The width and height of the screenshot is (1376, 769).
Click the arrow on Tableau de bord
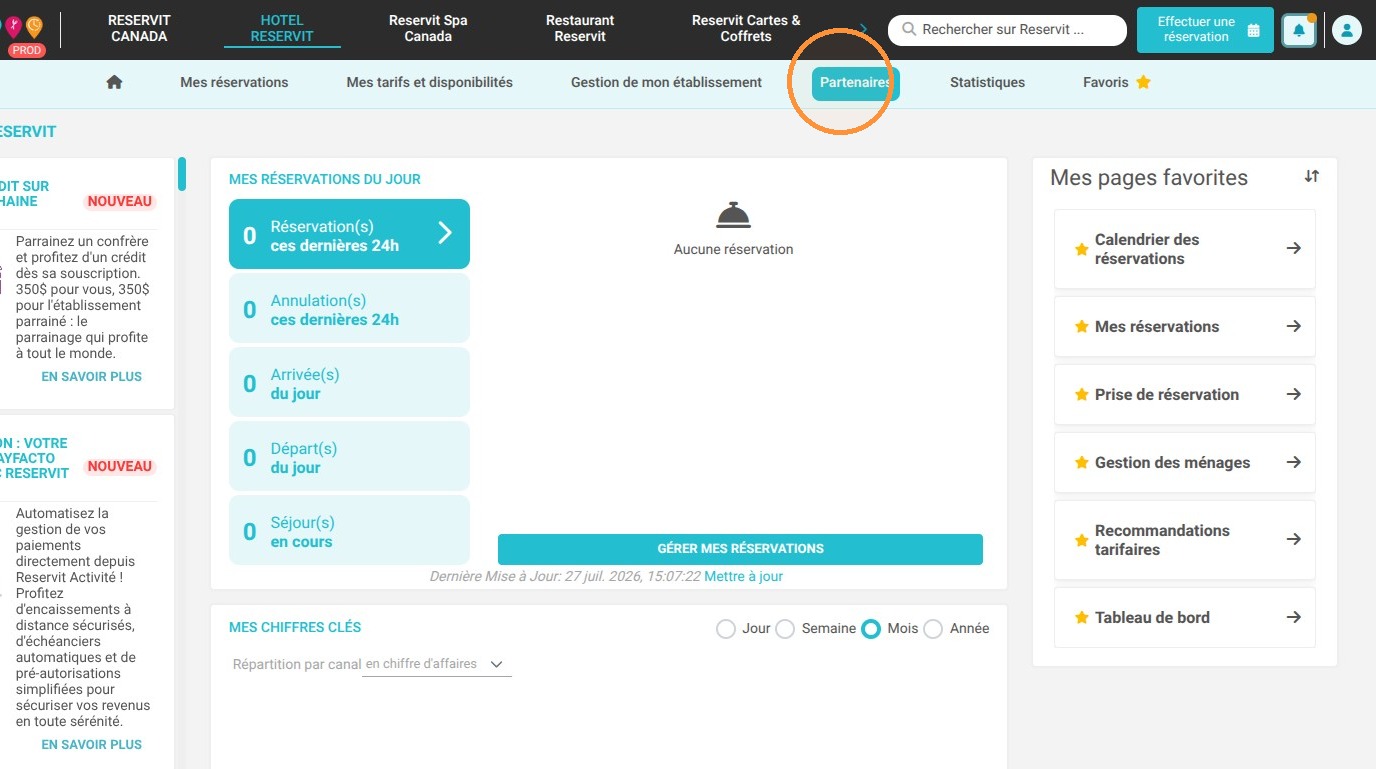tap(1293, 617)
